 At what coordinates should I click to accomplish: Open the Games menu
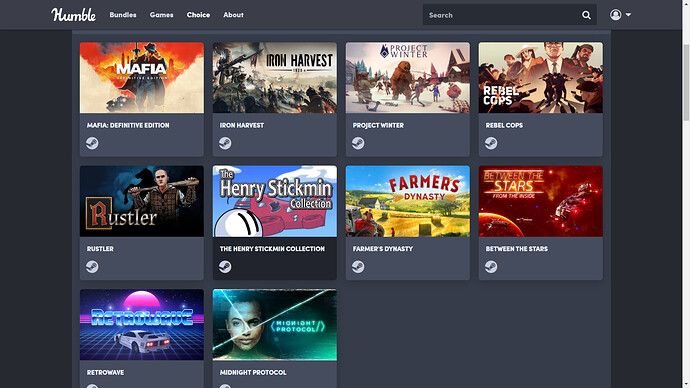161,15
